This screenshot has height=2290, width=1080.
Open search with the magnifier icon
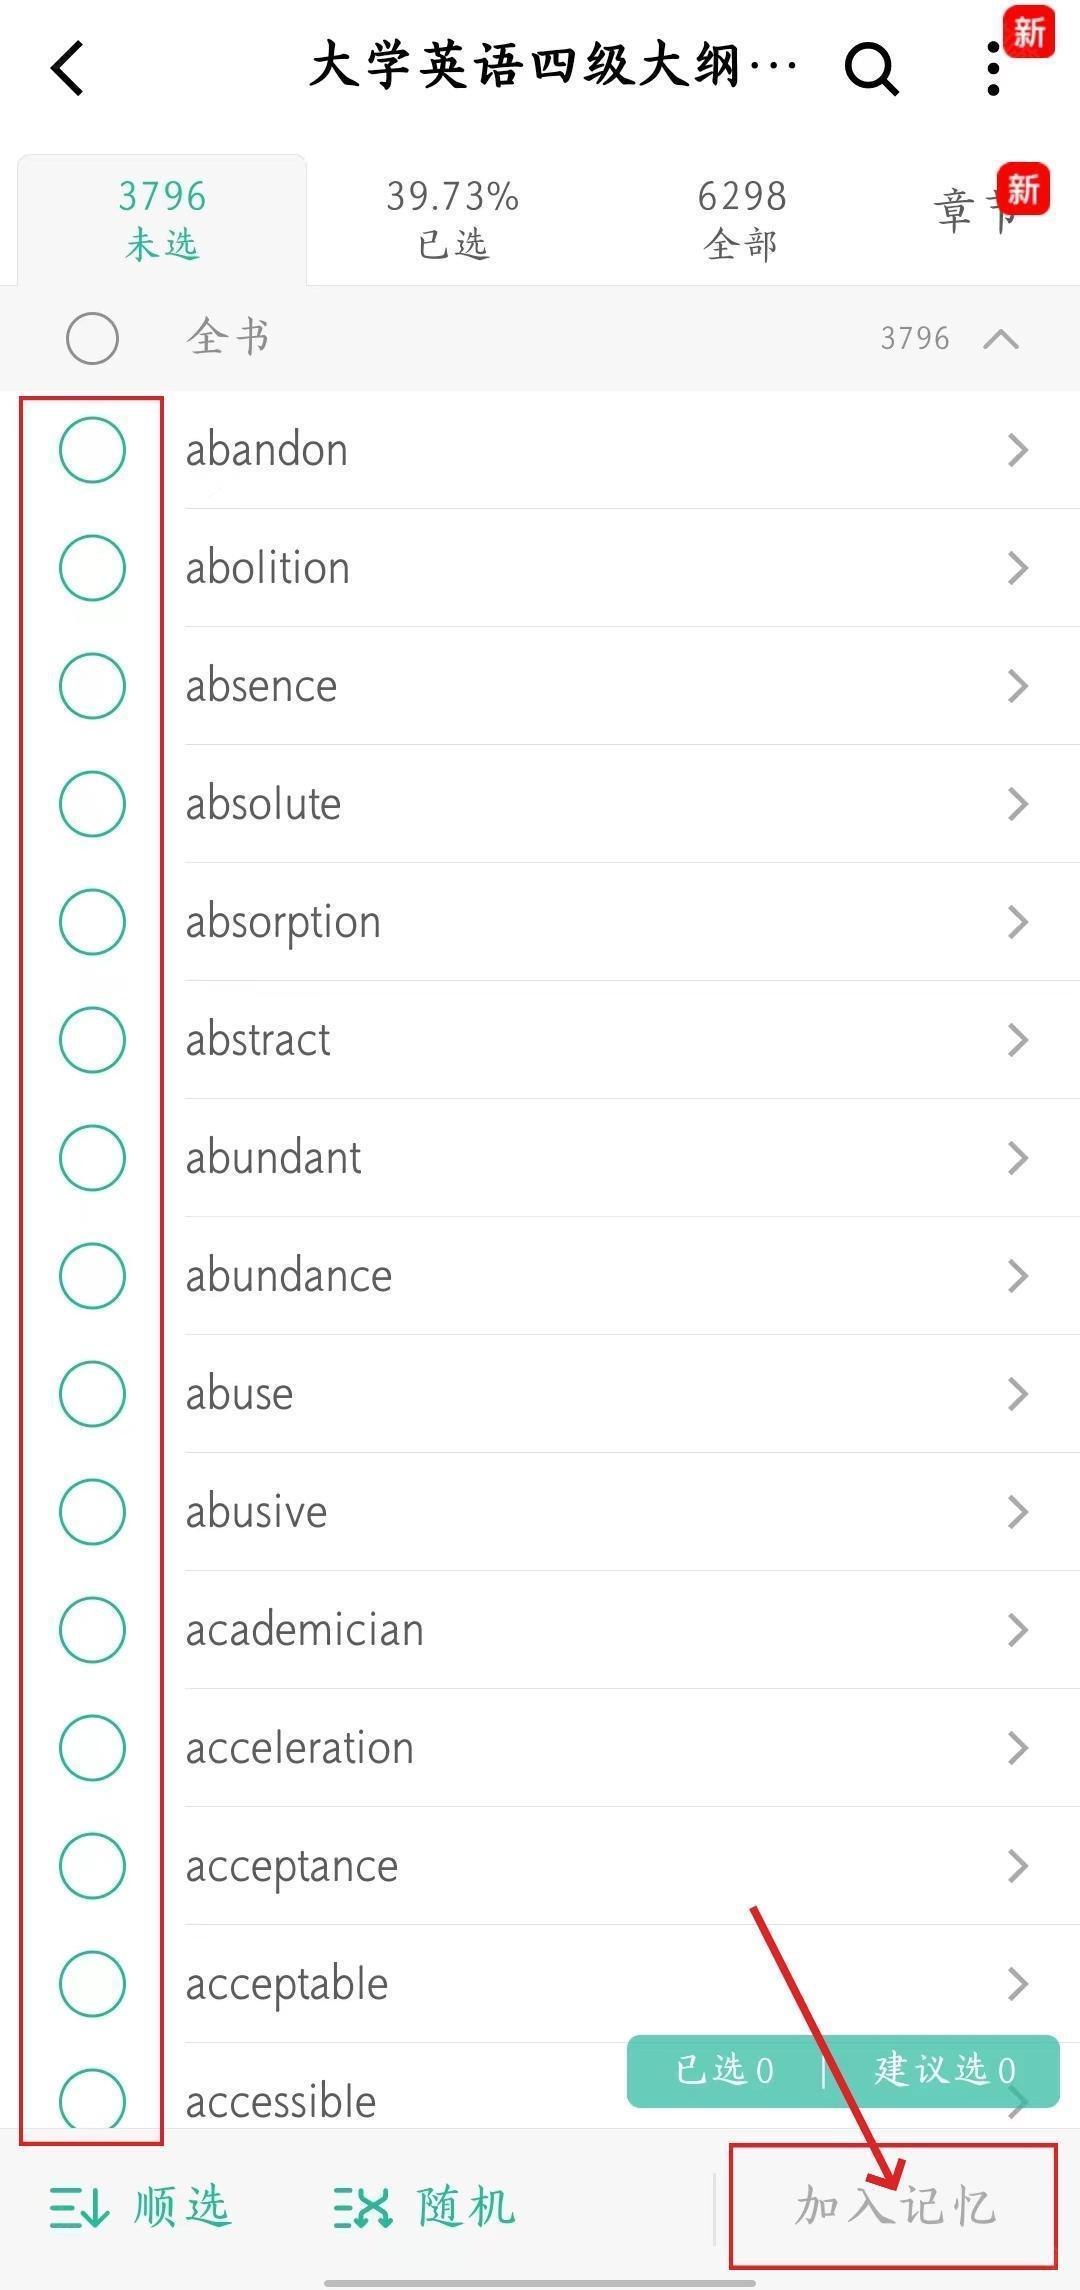tap(871, 69)
